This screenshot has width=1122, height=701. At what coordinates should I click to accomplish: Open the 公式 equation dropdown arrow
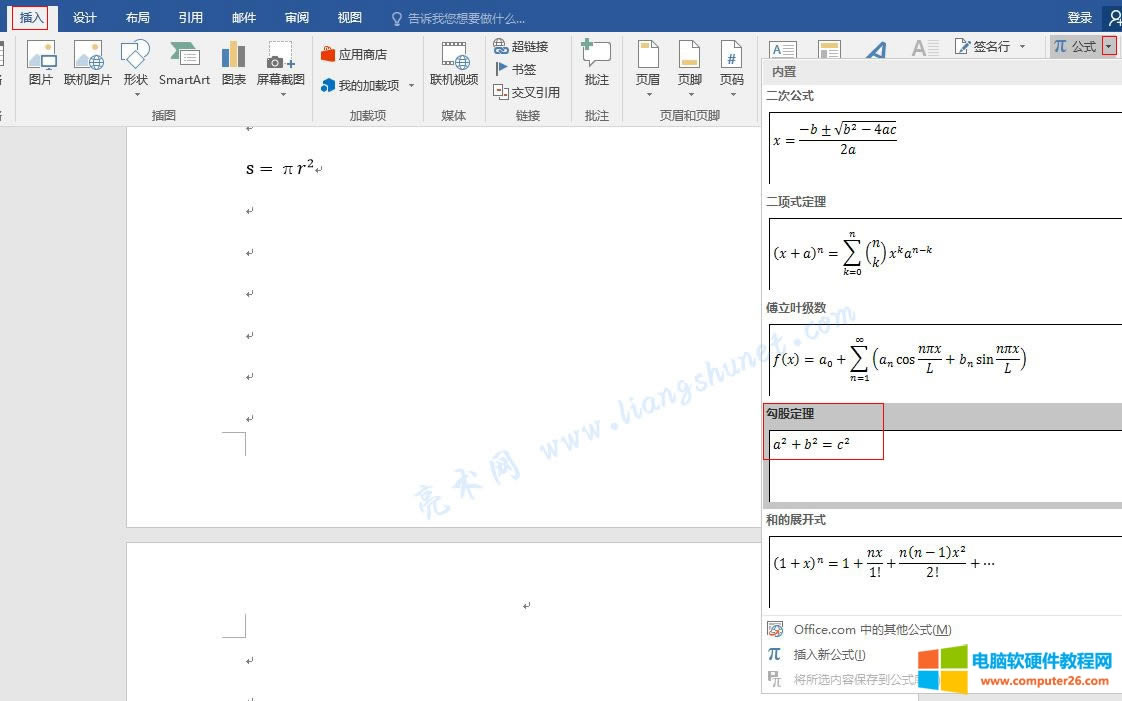1109,45
